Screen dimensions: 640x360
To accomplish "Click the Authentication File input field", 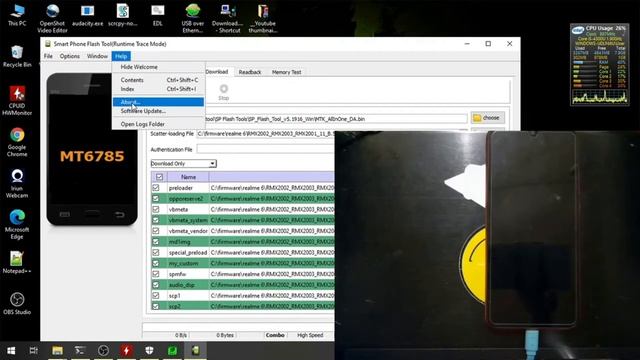I will [265, 149].
